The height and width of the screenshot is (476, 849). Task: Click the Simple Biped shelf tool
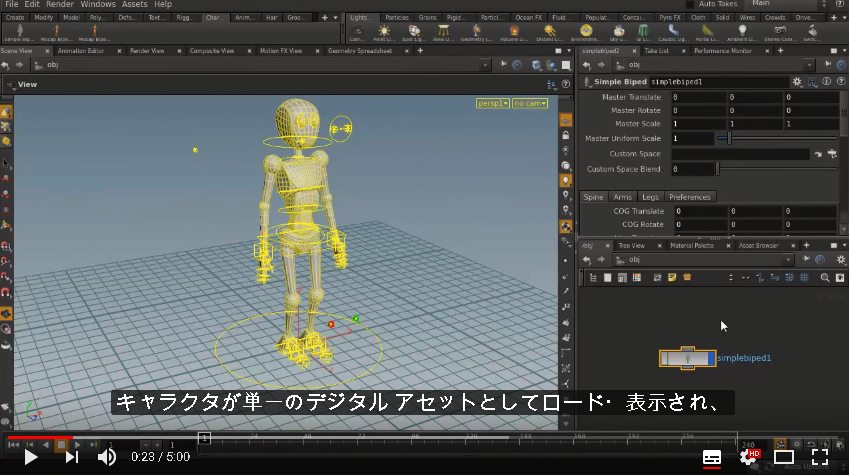pyautogui.click(x=19, y=32)
